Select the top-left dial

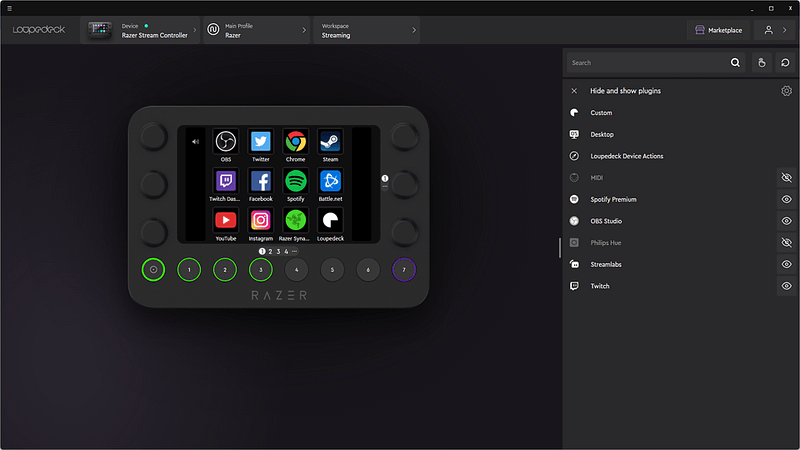(x=154, y=136)
